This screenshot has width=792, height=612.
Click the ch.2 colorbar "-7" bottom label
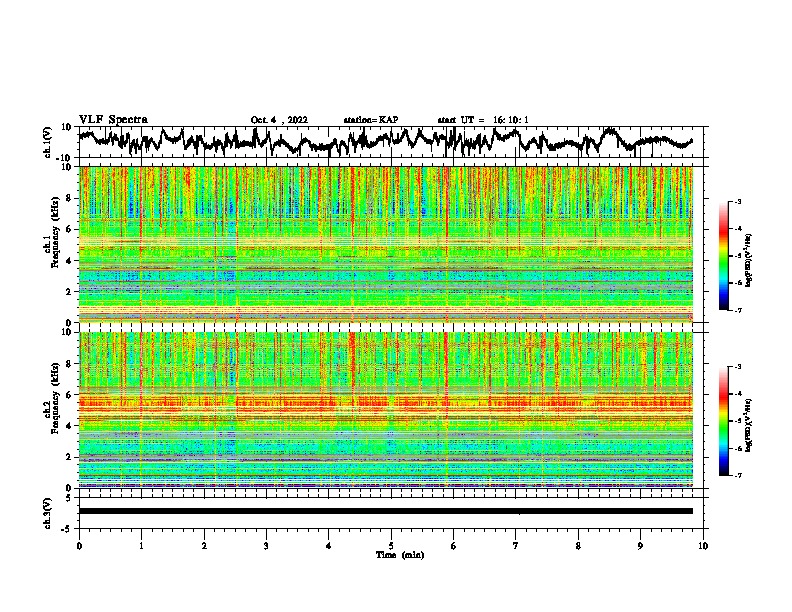tap(737, 475)
